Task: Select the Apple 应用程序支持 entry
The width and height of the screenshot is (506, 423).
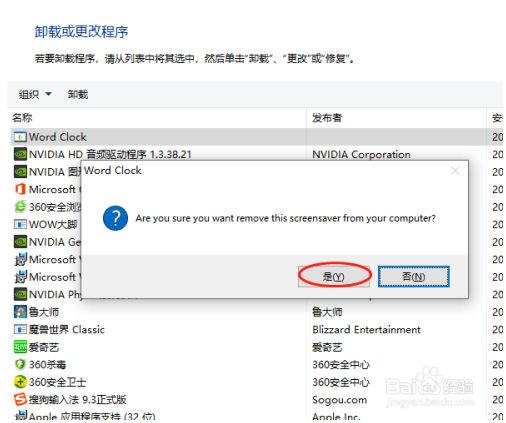Action: [84, 416]
